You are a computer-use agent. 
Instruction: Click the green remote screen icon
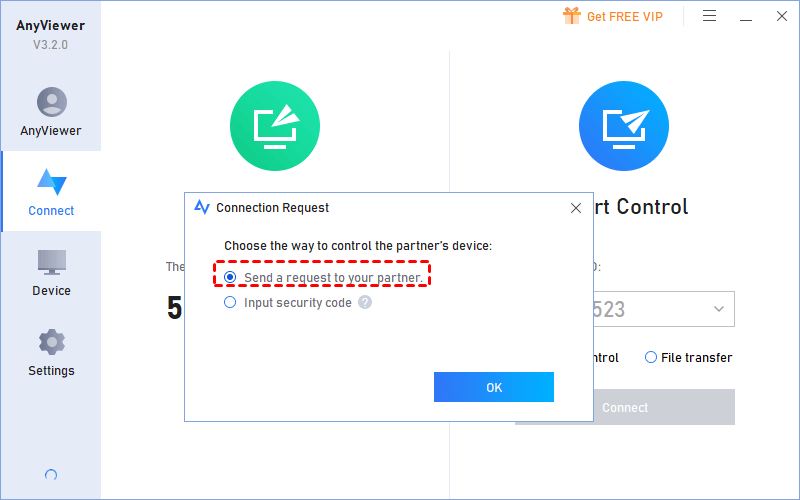tap(275, 126)
